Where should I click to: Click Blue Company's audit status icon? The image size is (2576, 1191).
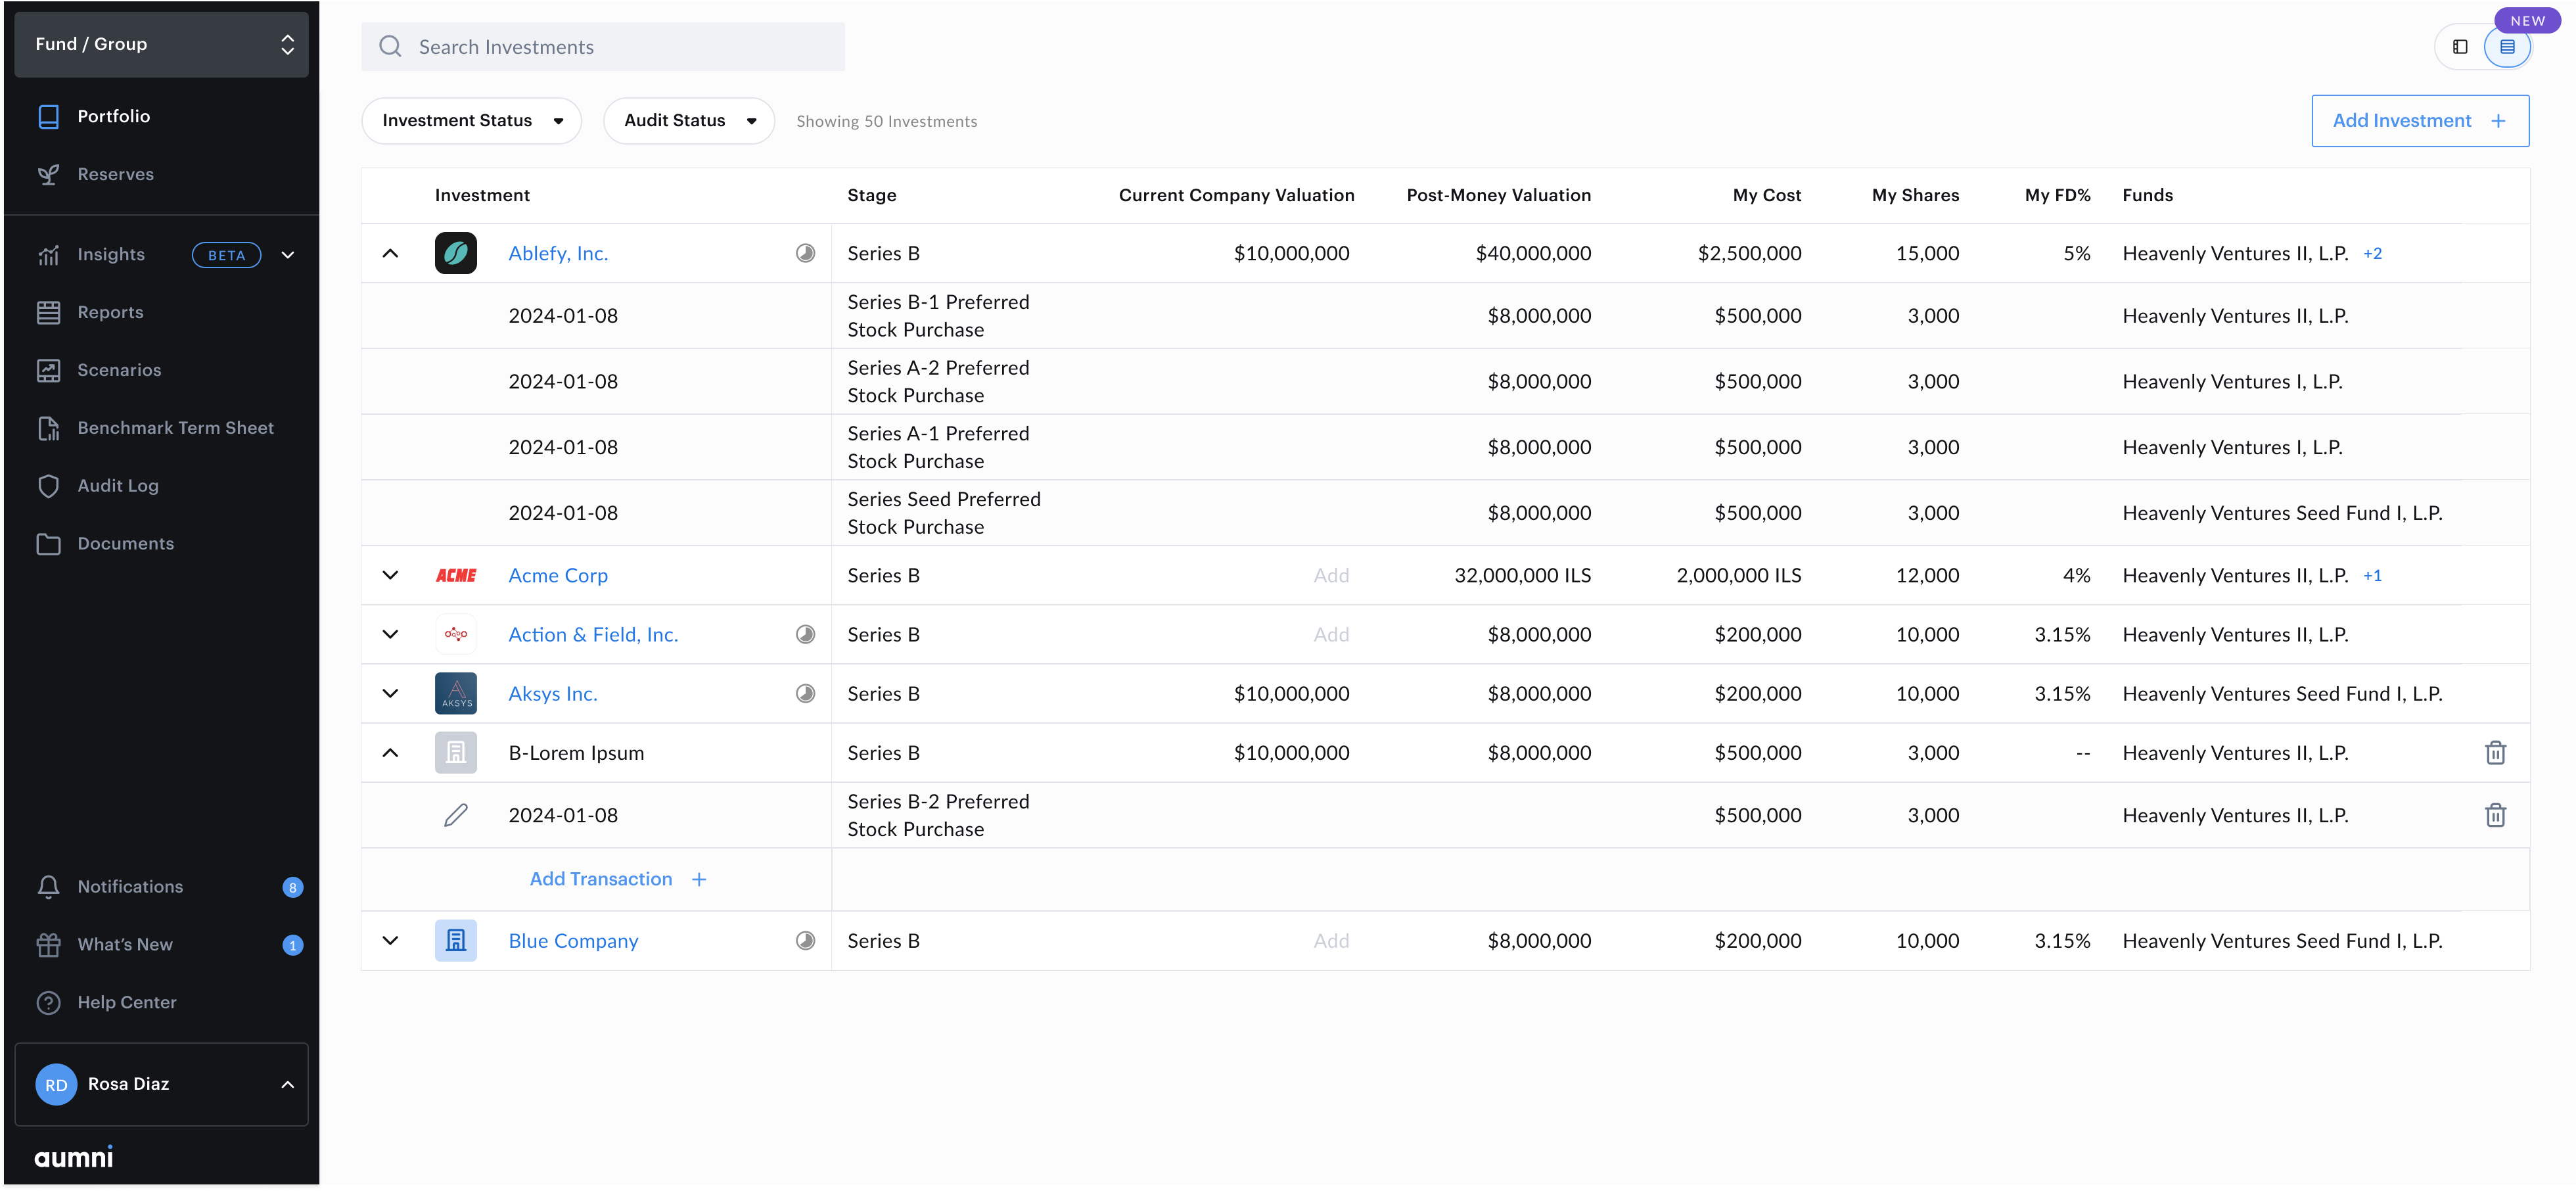805,941
